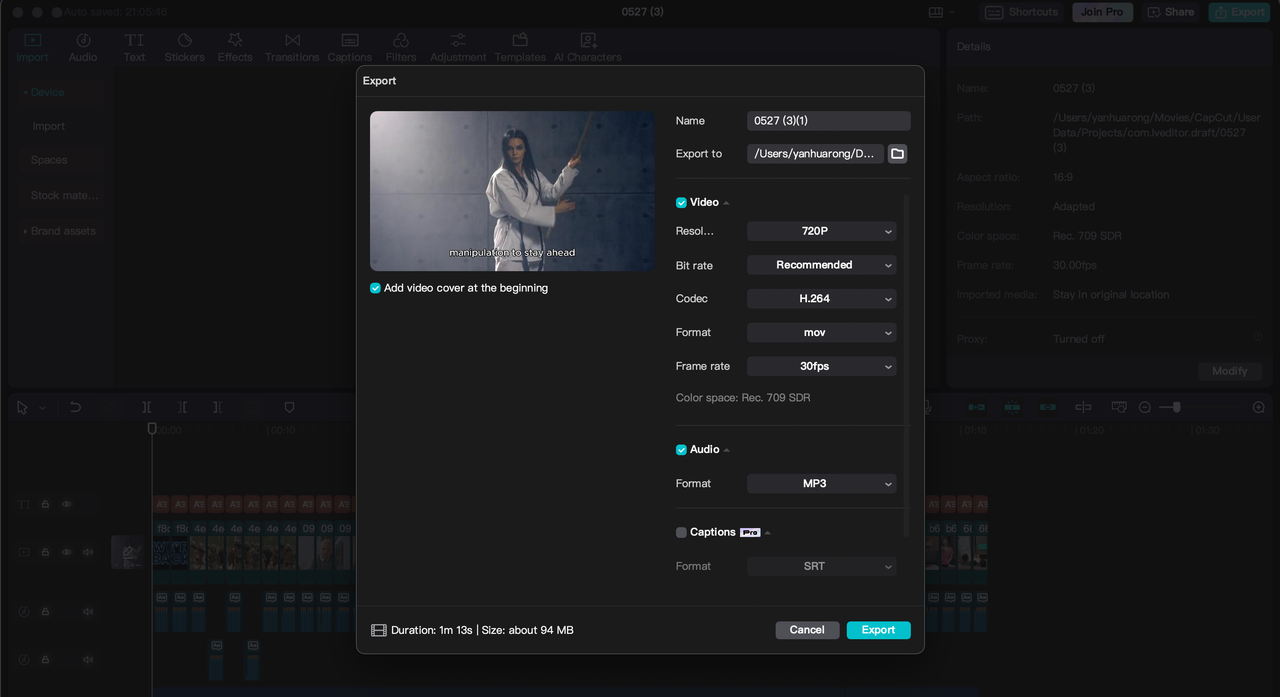This screenshot has width=1280, height=697.
Task: Zoom in the timeline with plus icon
Action: (x=1259, y=408)
